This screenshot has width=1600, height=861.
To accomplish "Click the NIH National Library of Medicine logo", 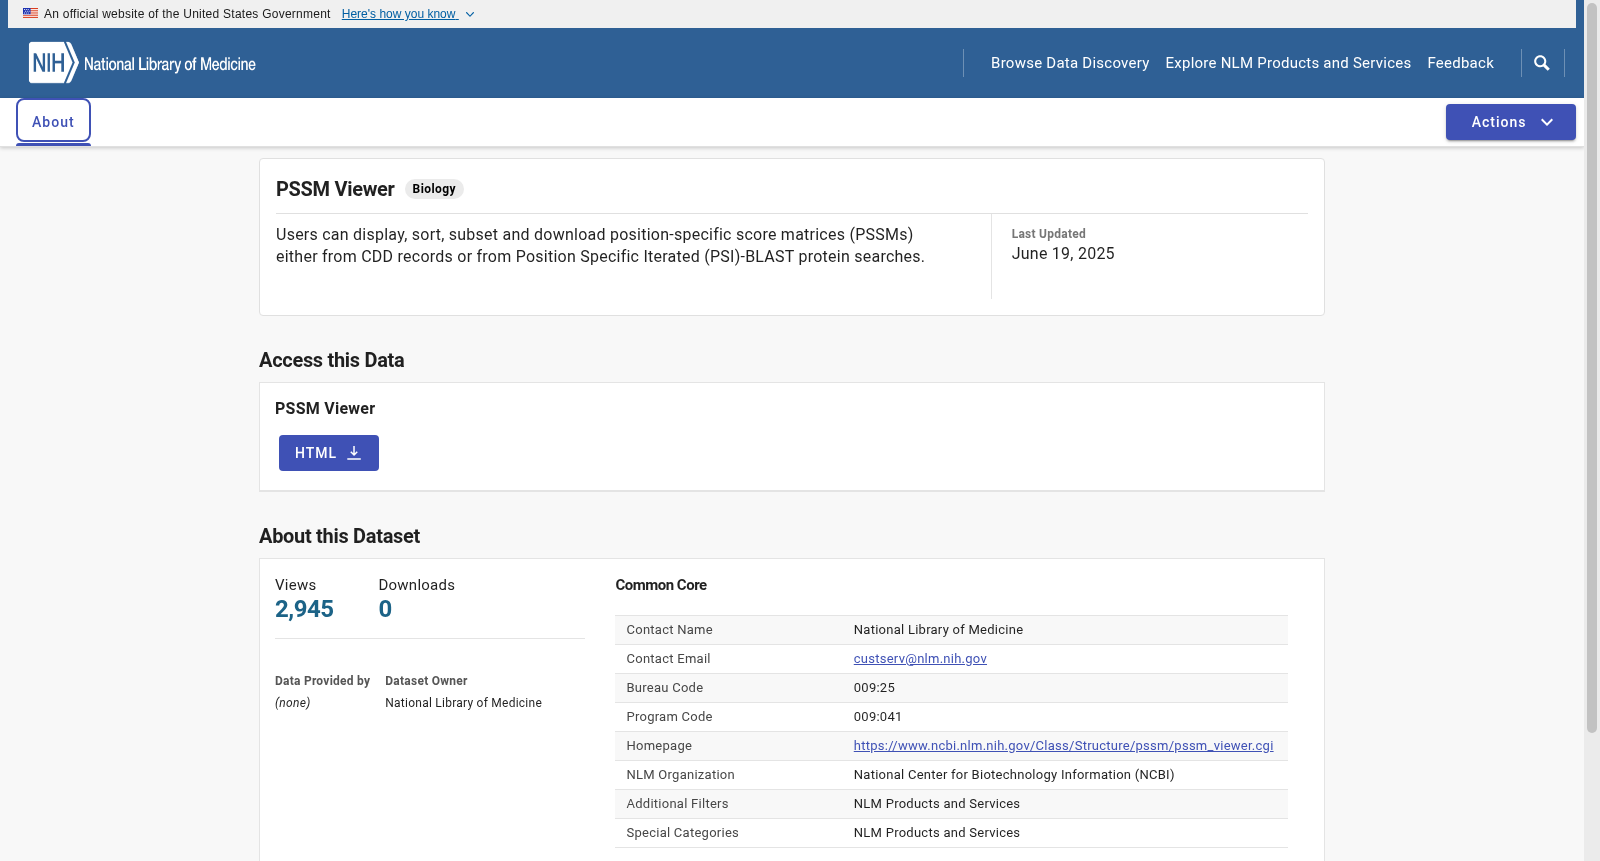I will pos(142,63).
